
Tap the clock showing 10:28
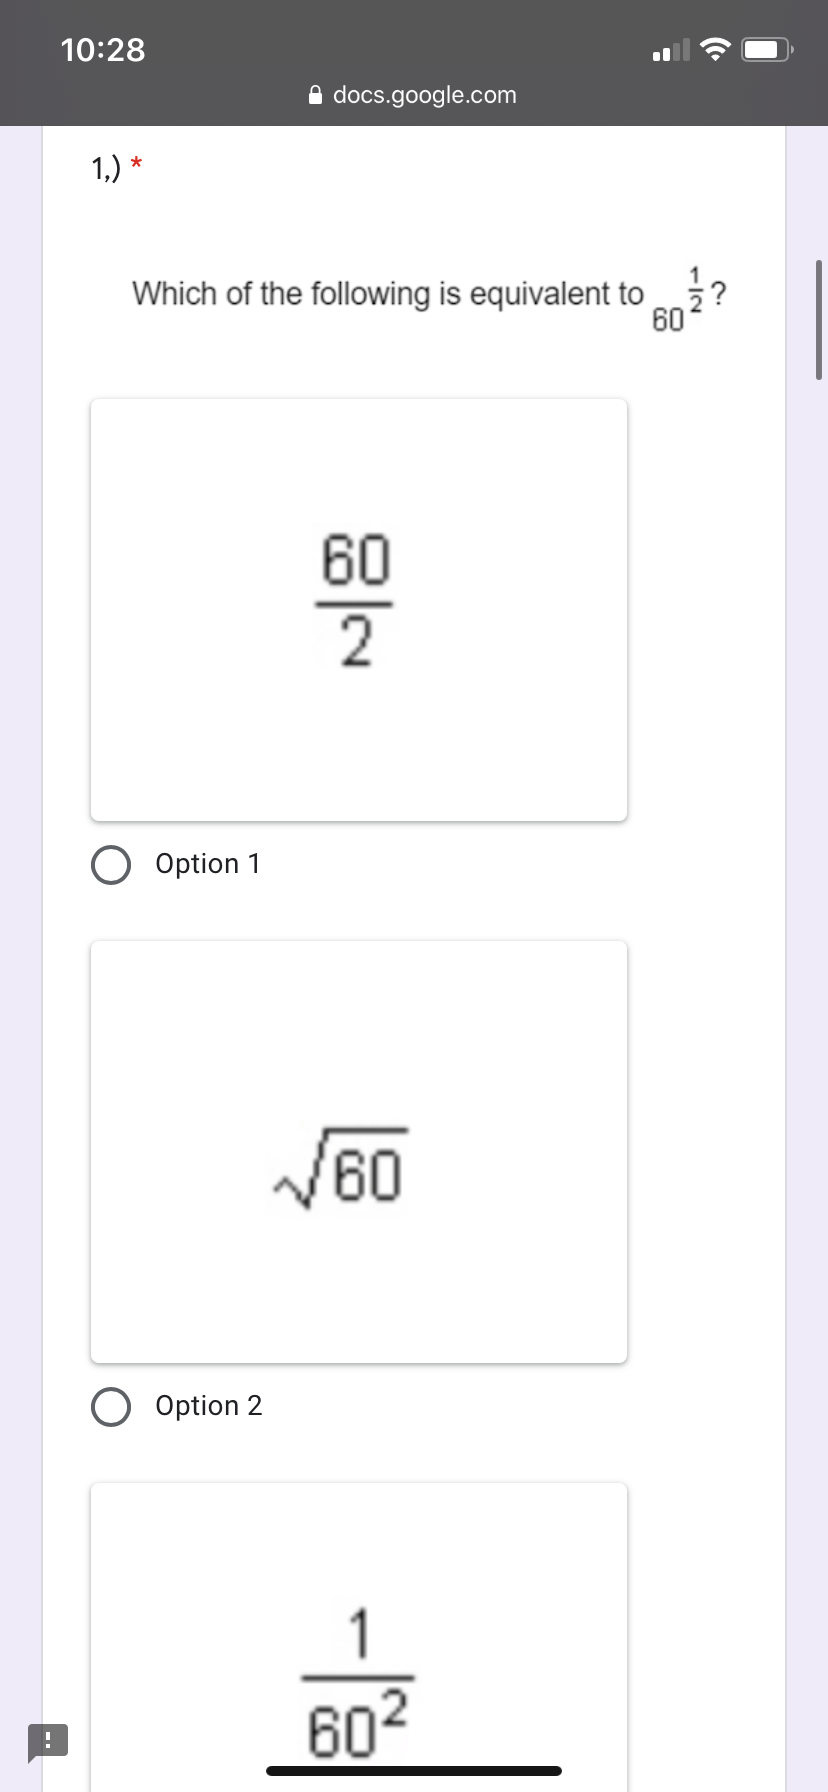[103, 50]
